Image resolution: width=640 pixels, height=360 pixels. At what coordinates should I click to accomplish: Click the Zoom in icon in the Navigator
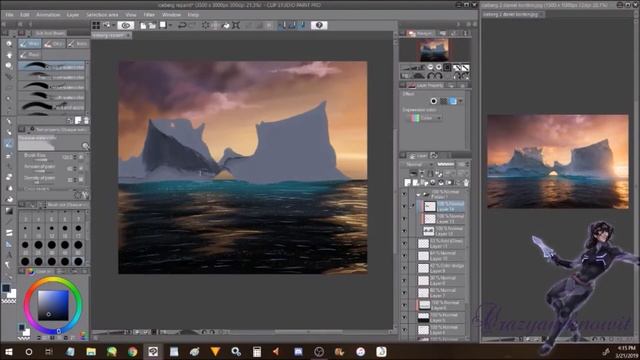438,67
